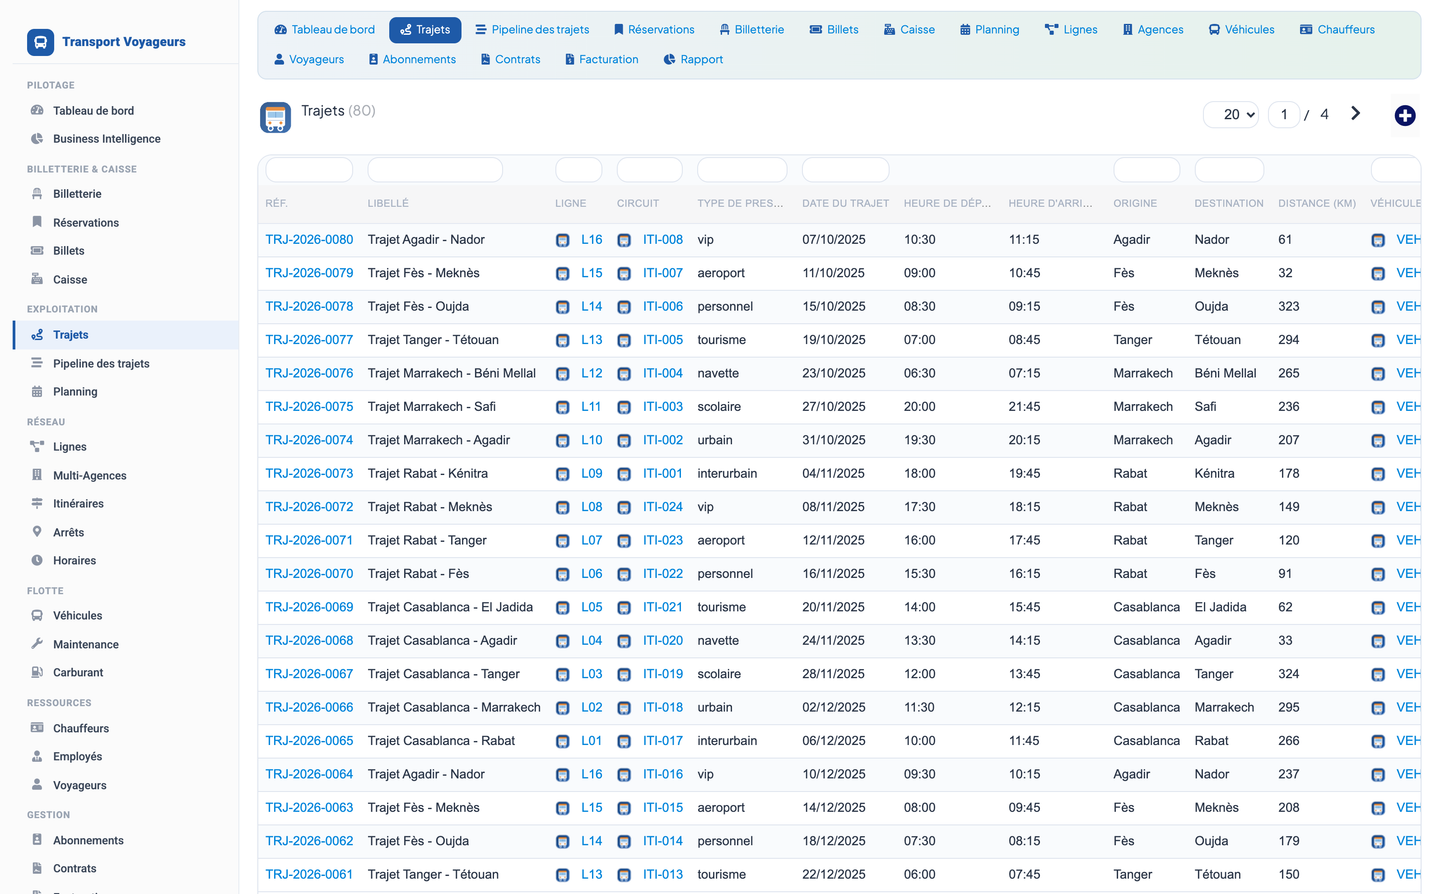Viewport: 1445px width, 894px height.
Task: Open trajet link TRJ-2026-0075
Action: (x=309, y=407)
